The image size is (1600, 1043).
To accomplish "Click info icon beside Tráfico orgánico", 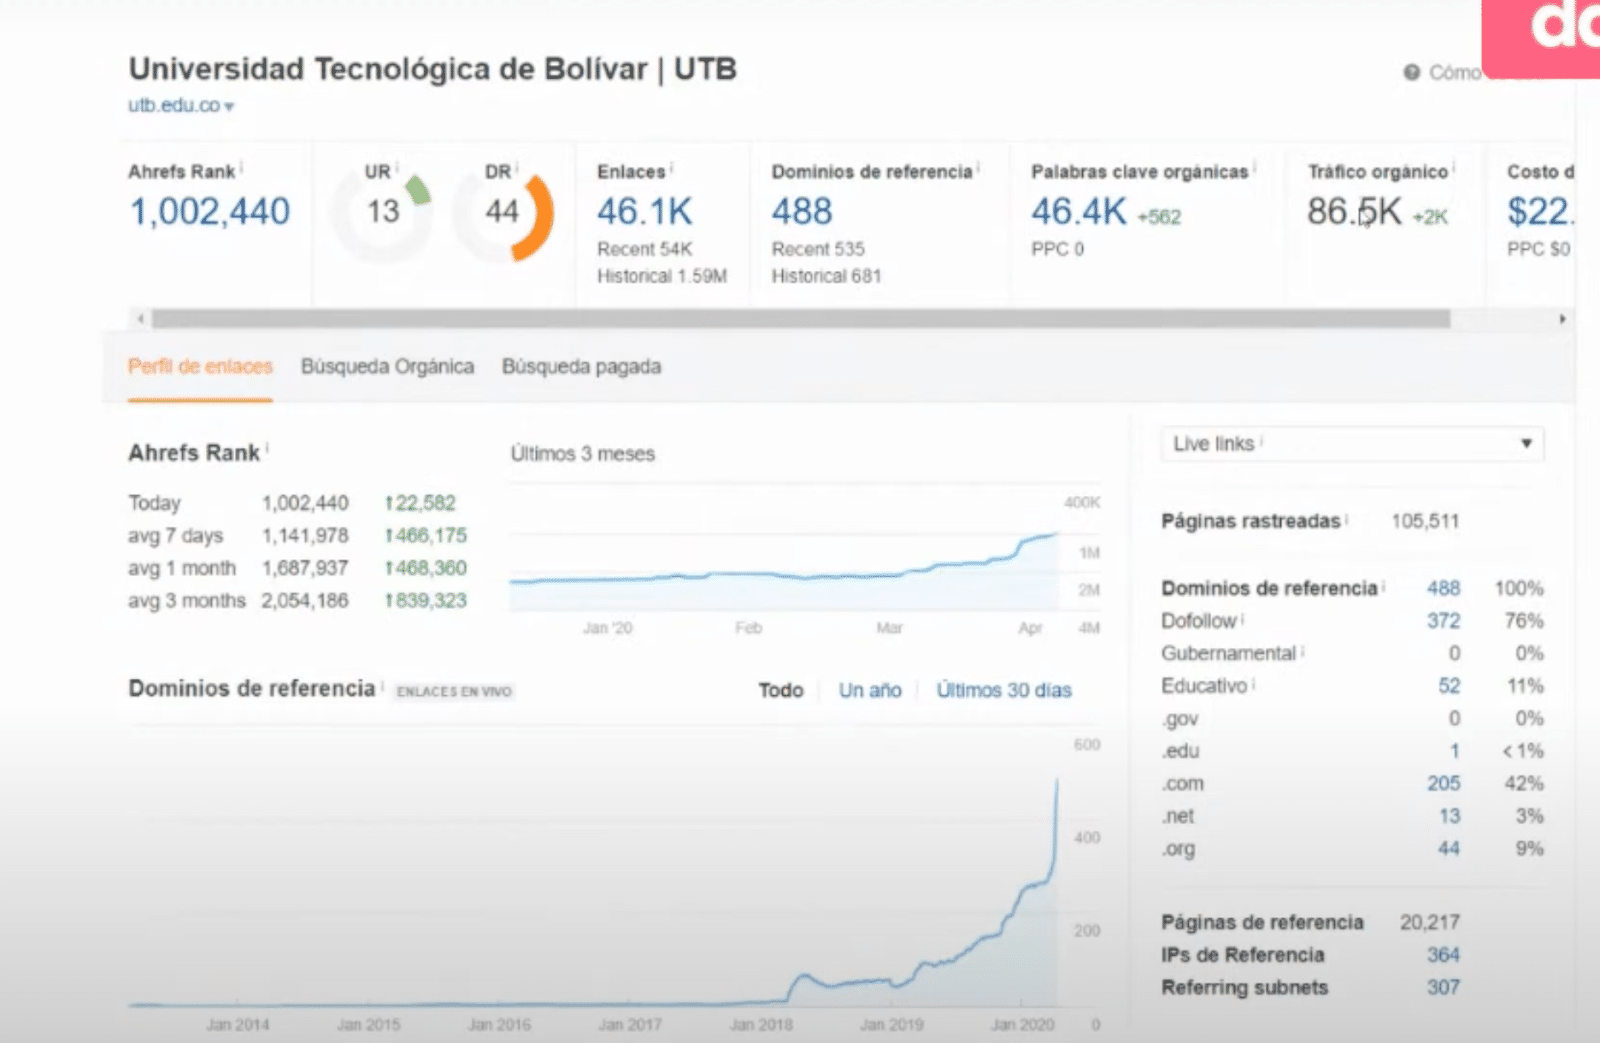I will tap(1453, 168).
